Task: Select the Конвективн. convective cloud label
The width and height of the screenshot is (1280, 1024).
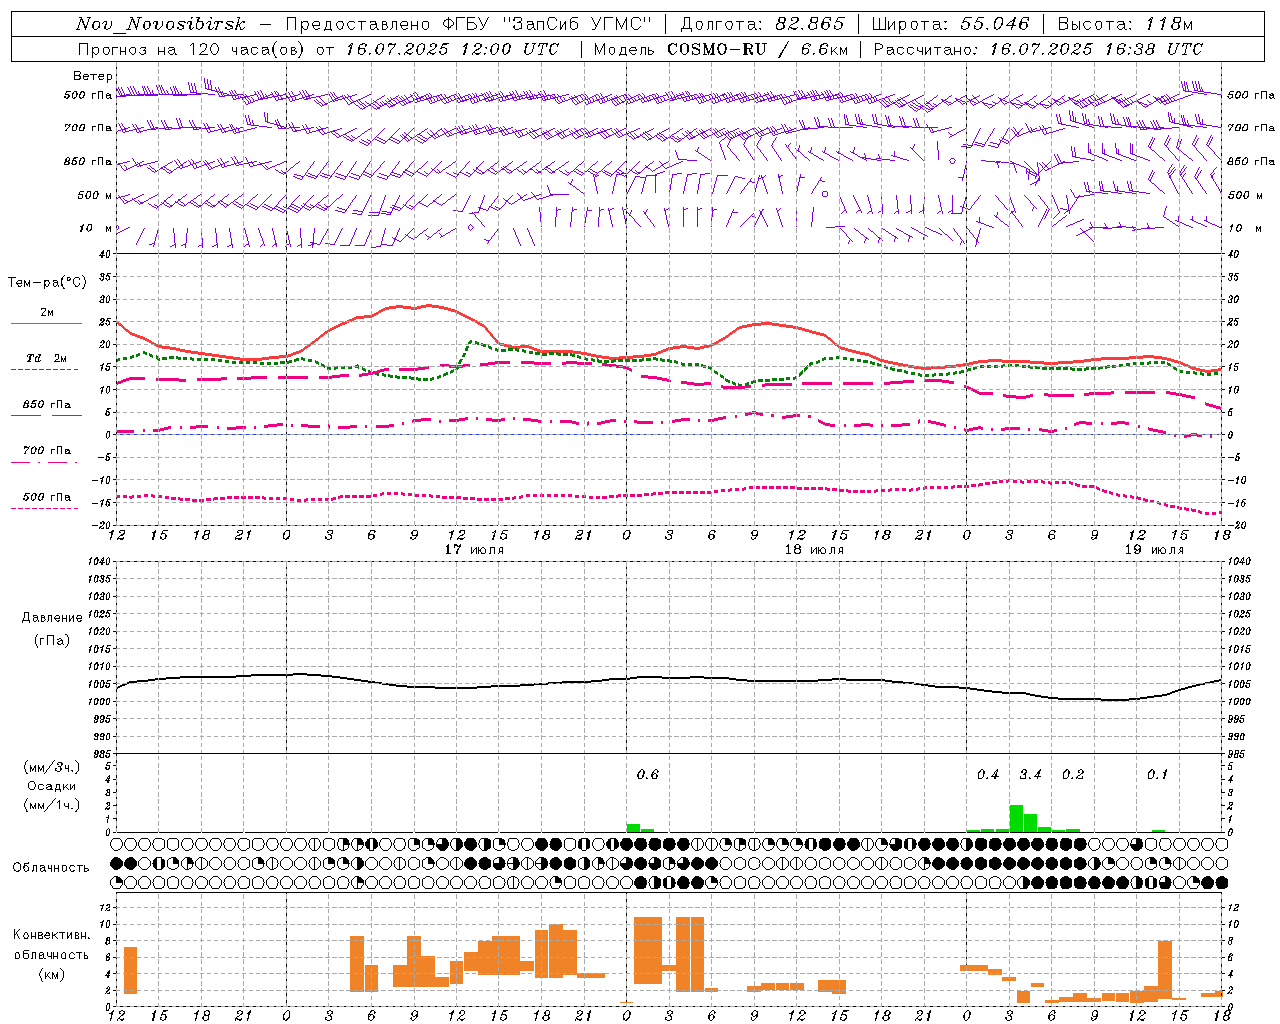Action: pyautogui.click(x=52, y=935)
